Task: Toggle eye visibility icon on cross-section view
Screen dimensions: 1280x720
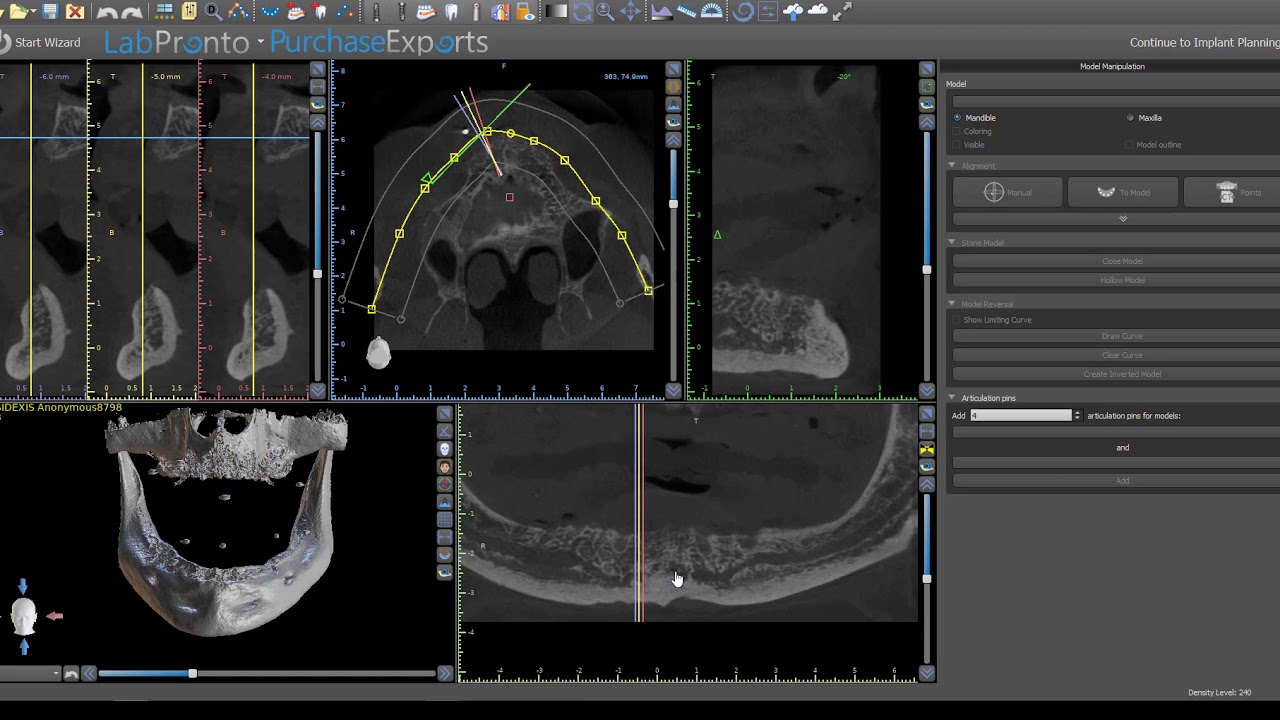Action: 318,104
